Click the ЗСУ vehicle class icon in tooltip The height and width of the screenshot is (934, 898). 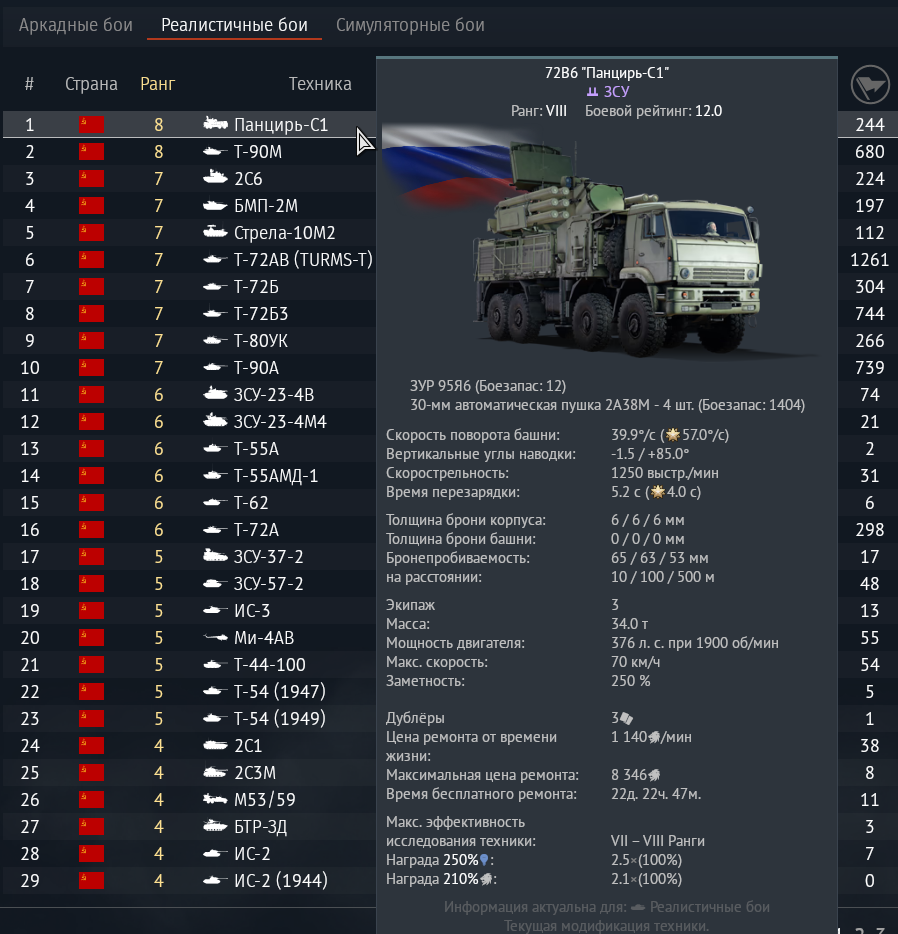tap(592, 92)
